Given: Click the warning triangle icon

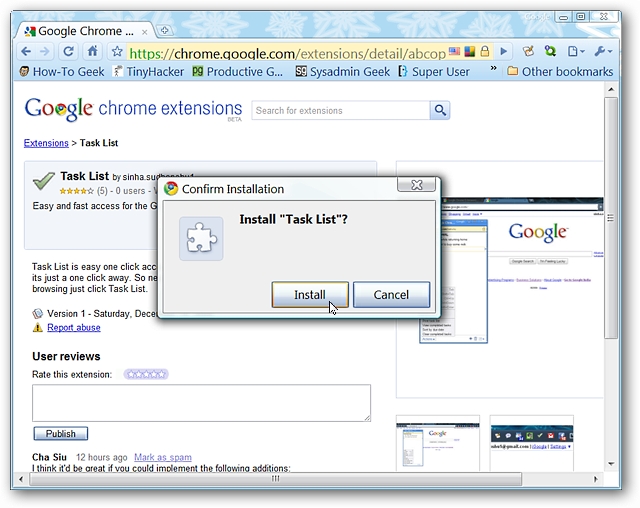Looking at the screenshot, I should coord(38,327).
